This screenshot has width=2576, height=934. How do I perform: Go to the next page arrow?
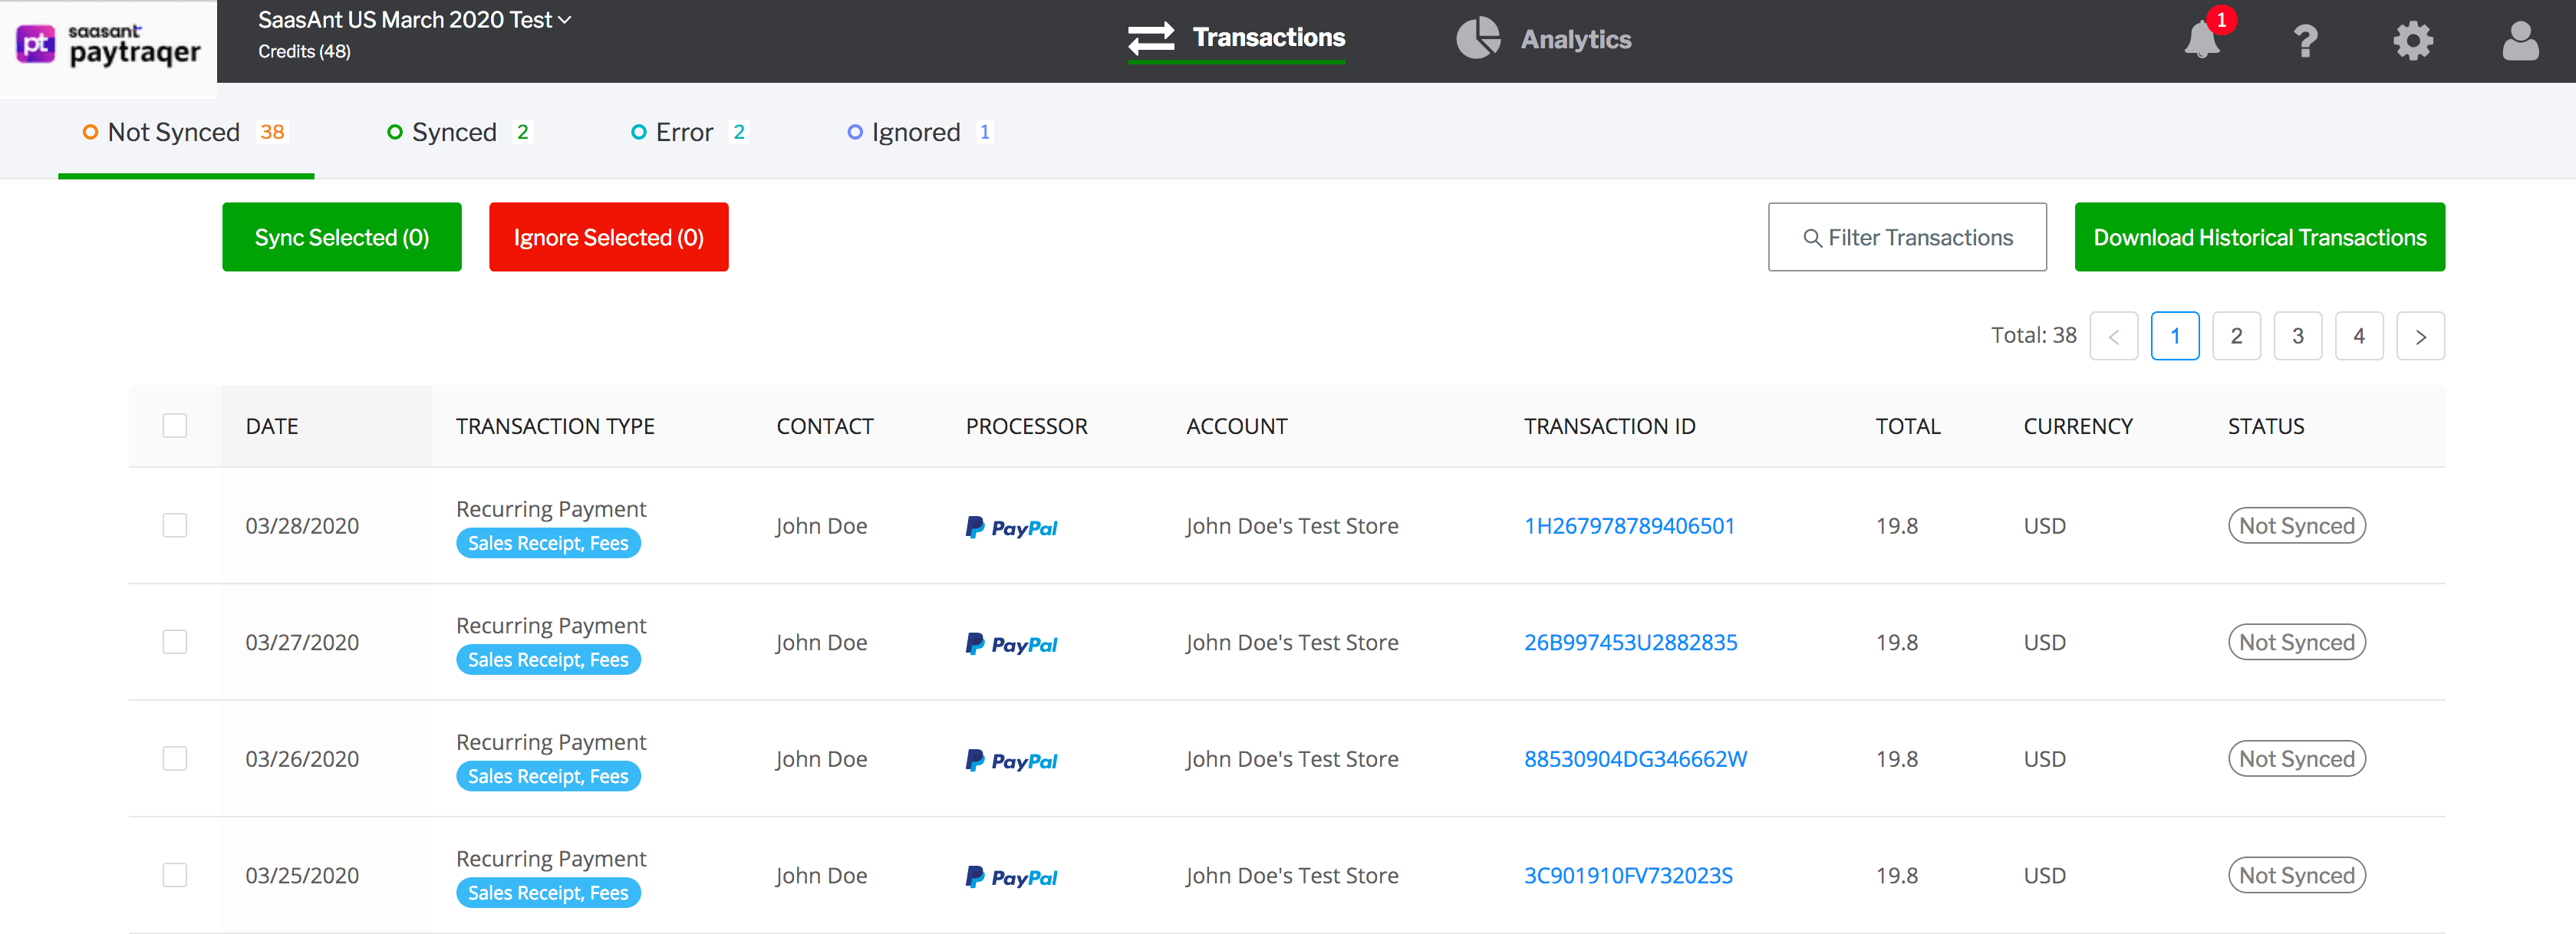pos(2420,336)
